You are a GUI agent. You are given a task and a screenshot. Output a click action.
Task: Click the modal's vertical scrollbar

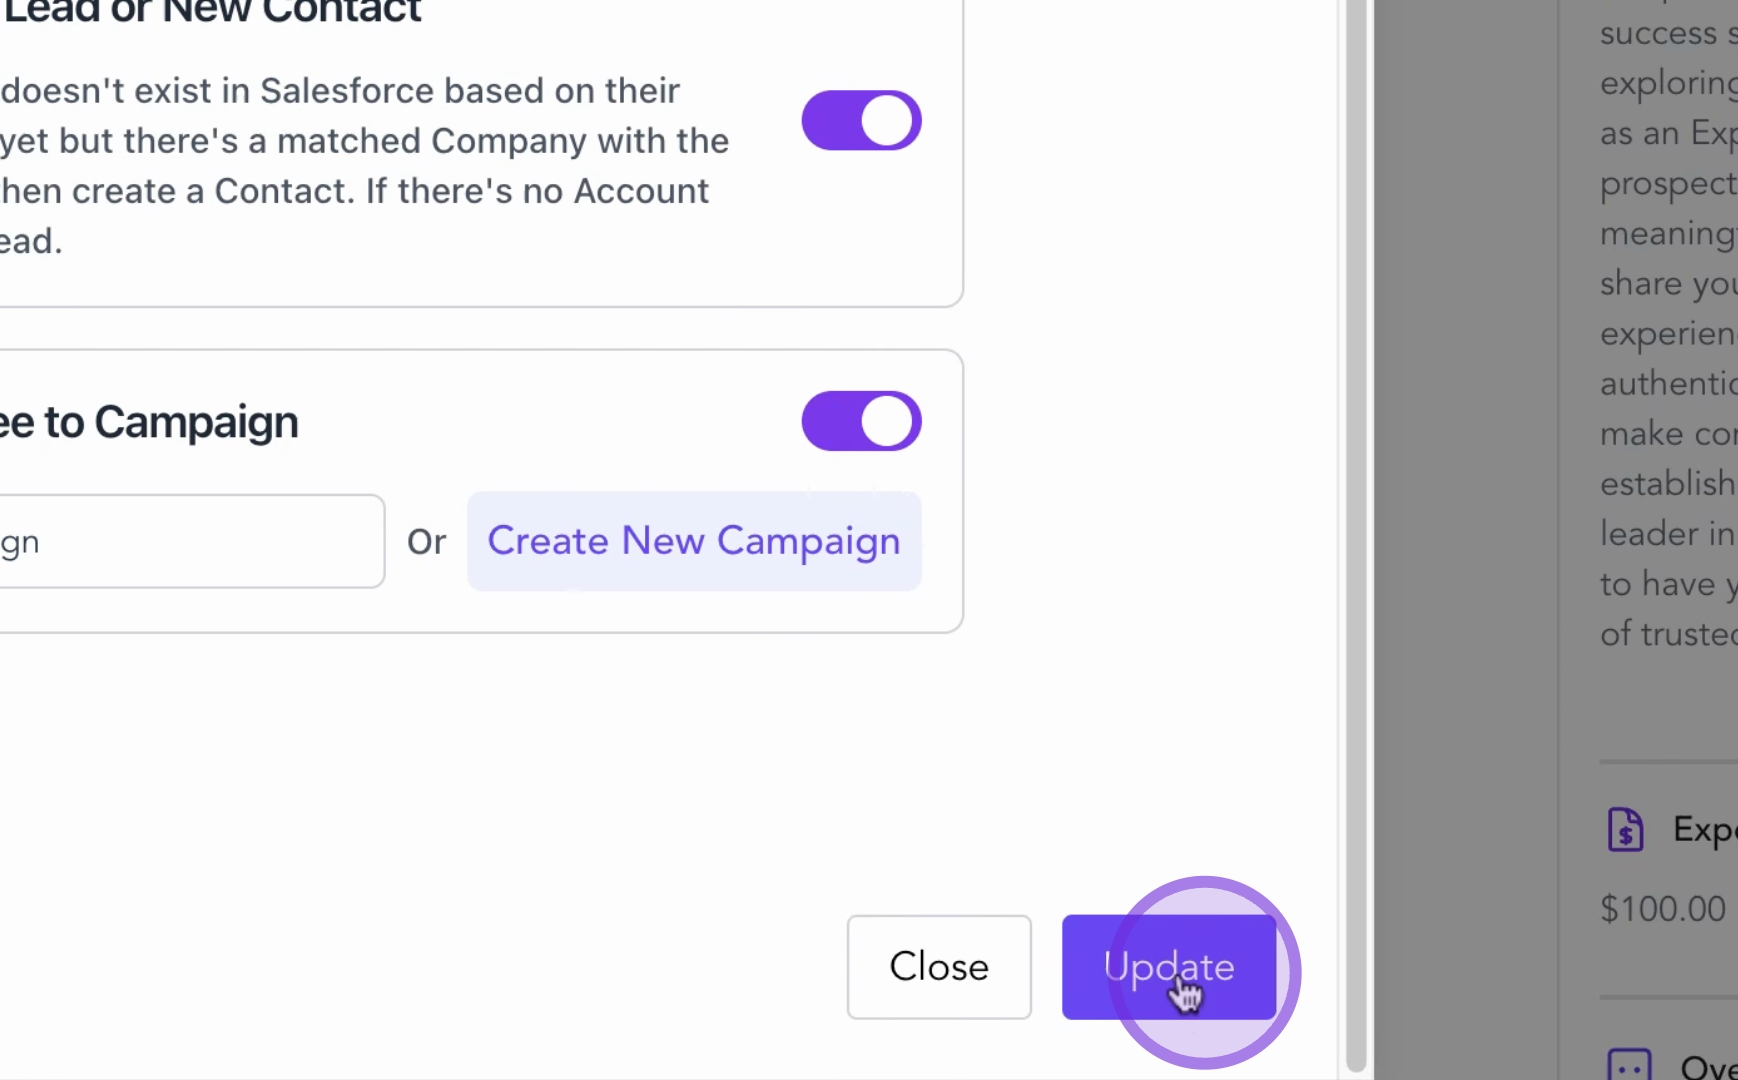coord(1356,500)
